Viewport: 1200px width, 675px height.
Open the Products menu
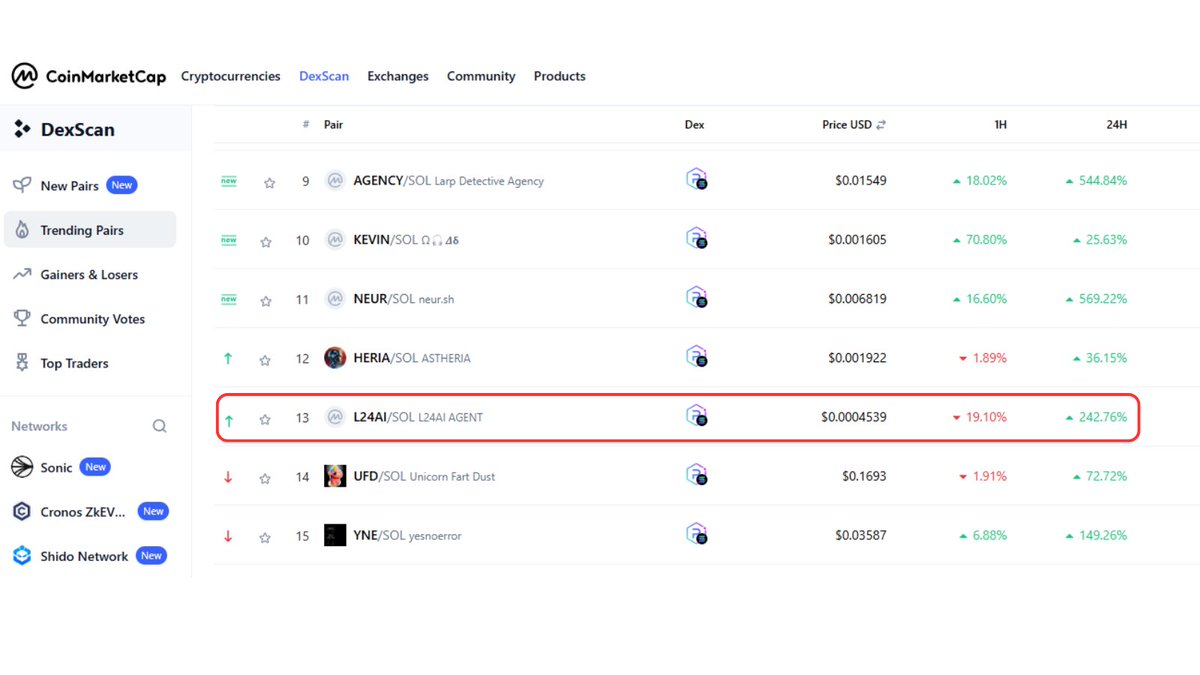[x=560, y=76]
